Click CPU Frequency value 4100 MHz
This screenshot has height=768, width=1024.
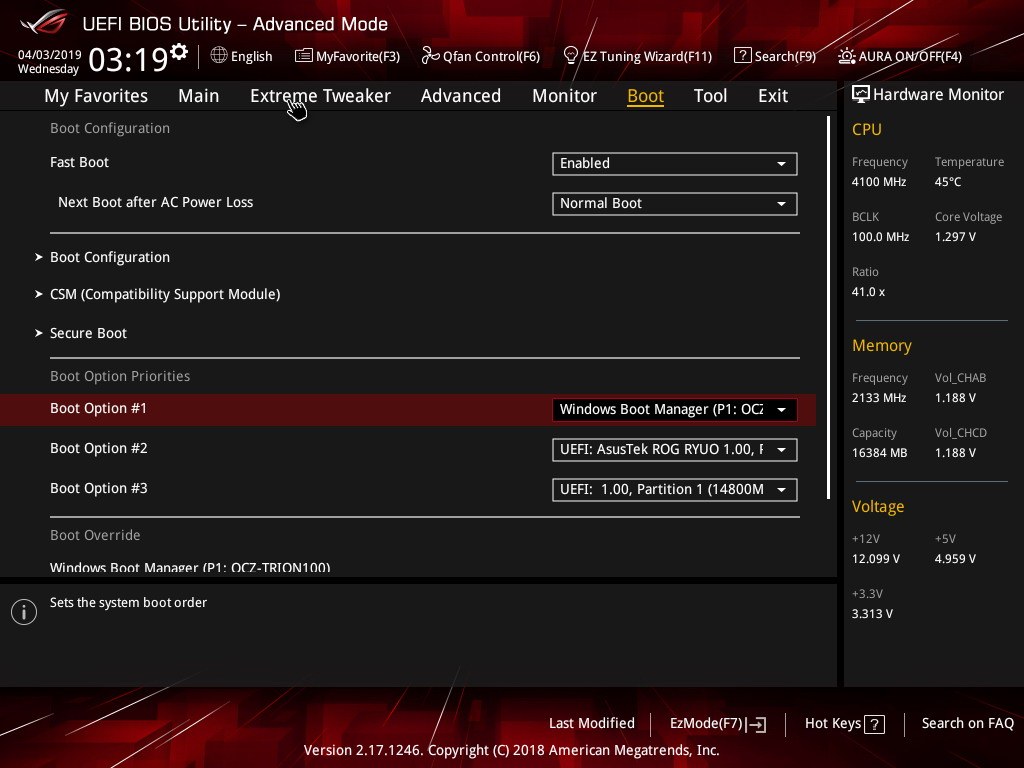pos(879,182)
